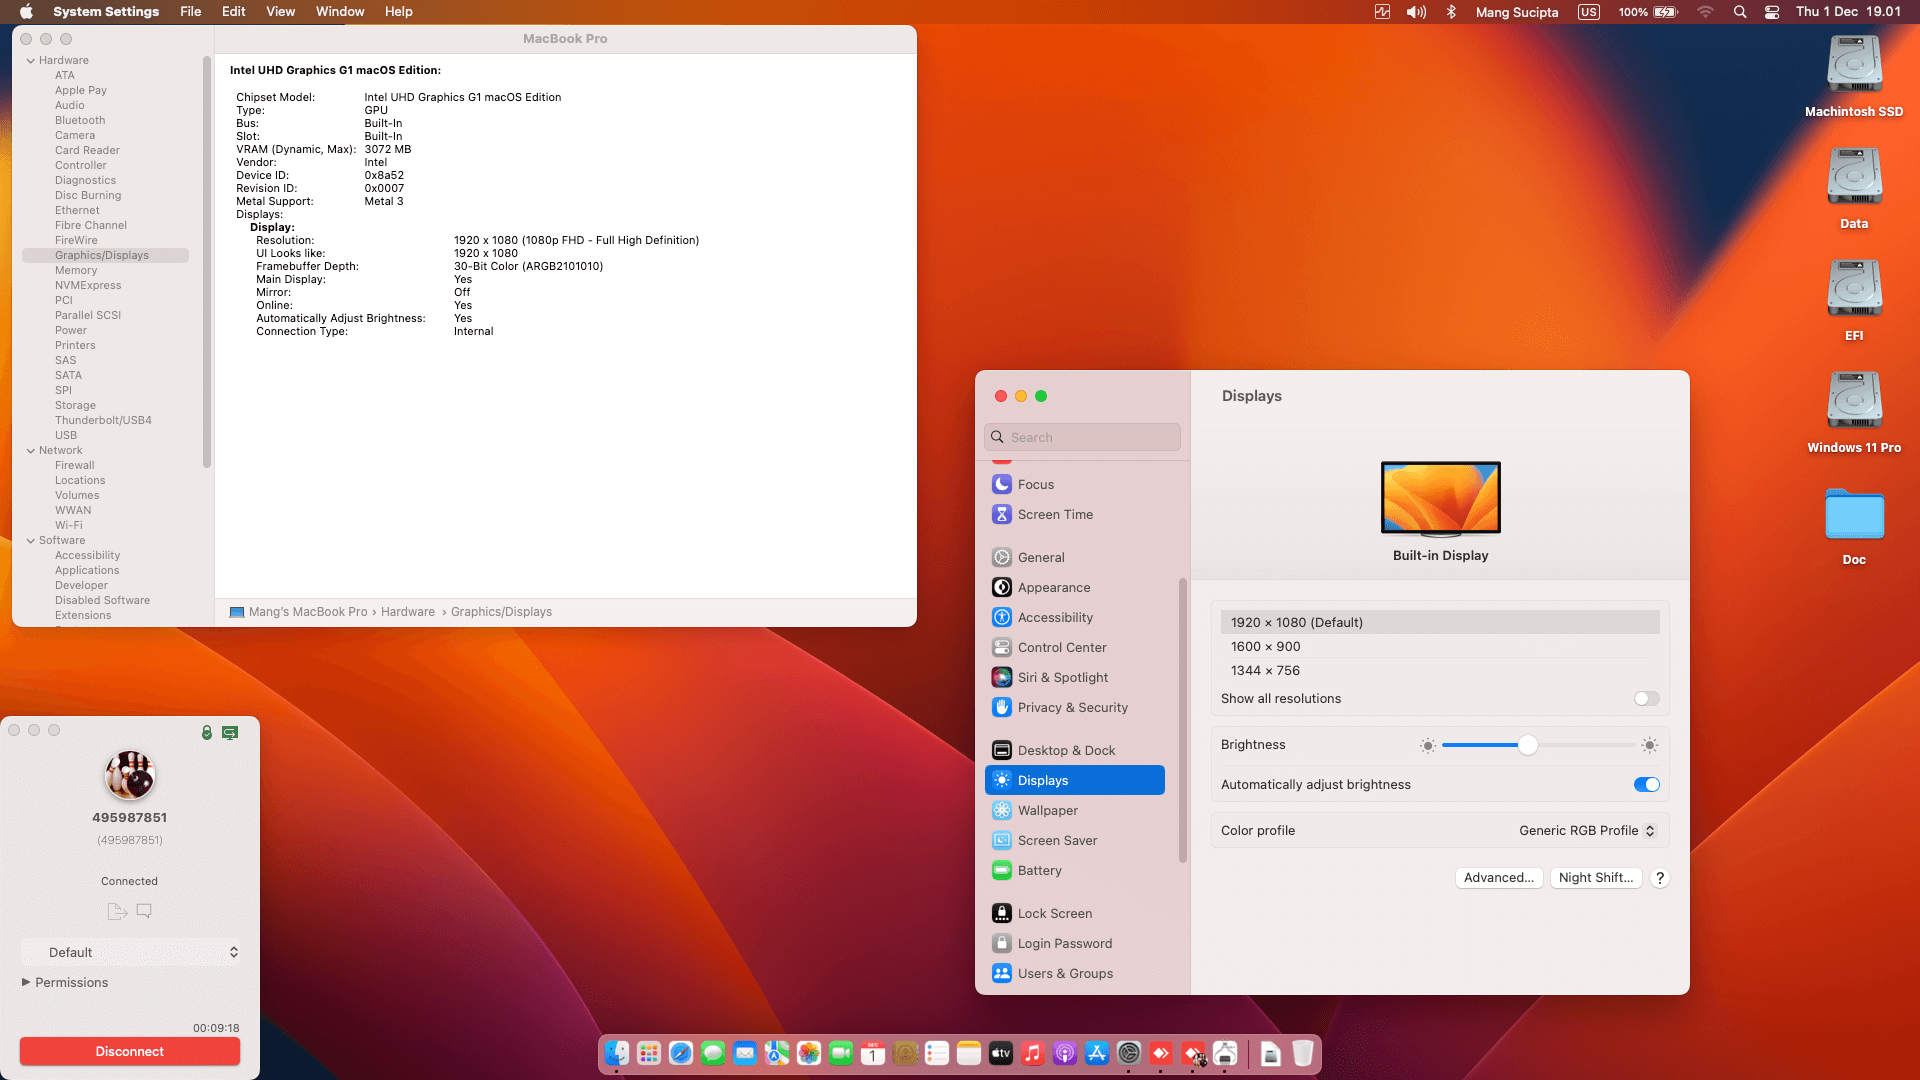This screenshot has width=1920, height=1080.
Task: Click the file transfer icon in AnyDesk
Action: [x=117, y=911]
